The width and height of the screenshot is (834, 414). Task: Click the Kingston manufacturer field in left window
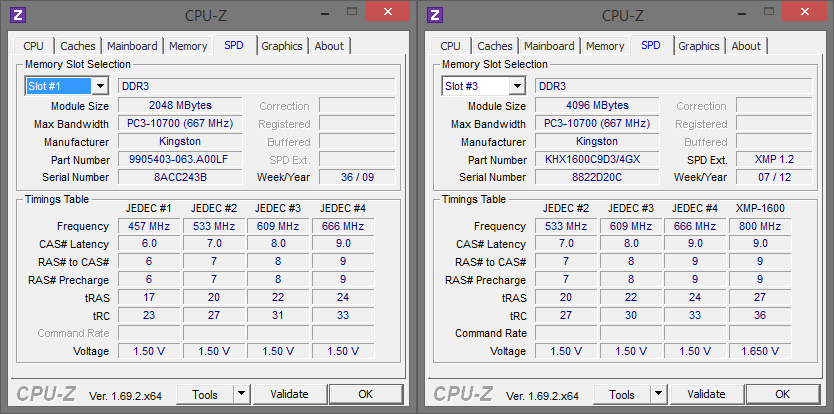click(180, 141)
